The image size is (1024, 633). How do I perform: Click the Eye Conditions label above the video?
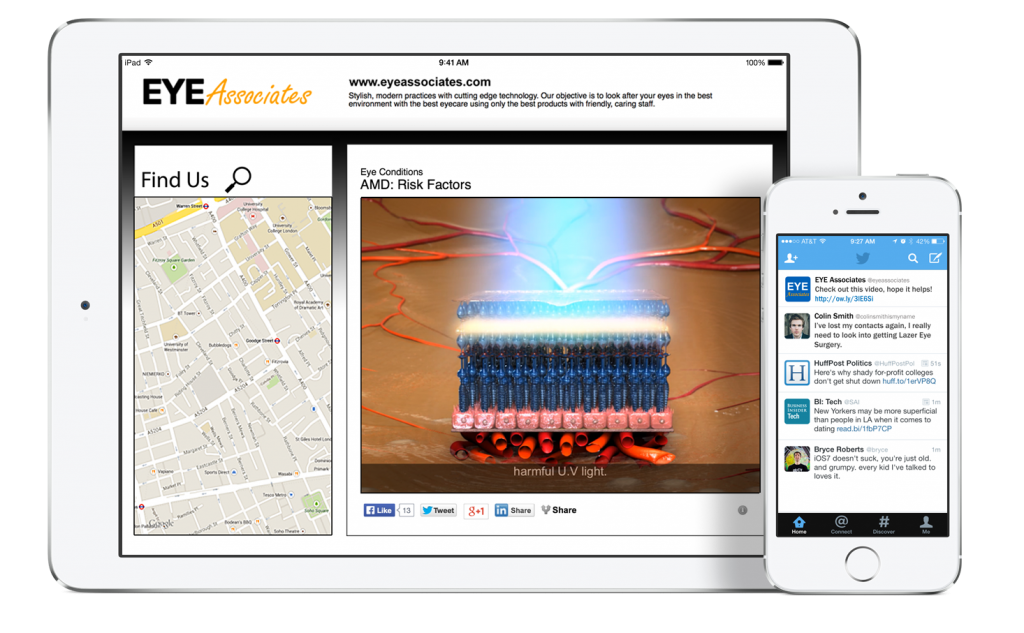391,172
